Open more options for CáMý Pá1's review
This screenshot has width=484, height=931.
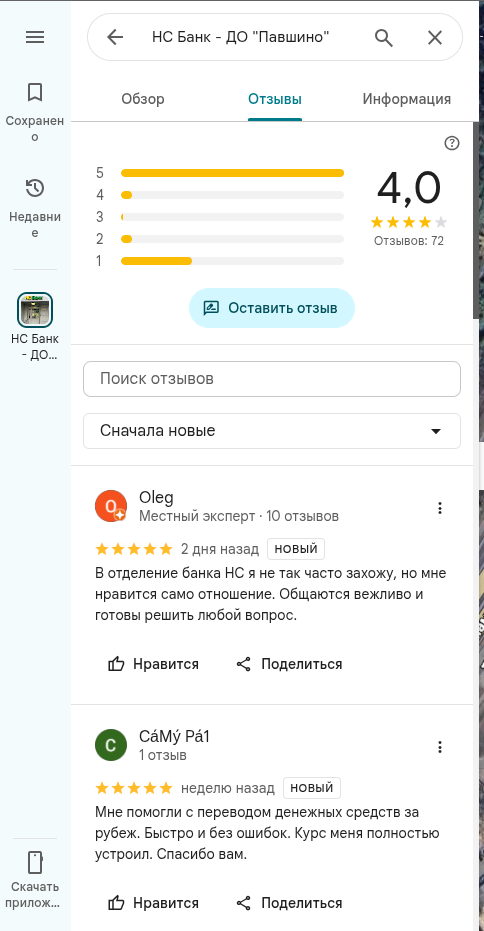click(439, 746)
